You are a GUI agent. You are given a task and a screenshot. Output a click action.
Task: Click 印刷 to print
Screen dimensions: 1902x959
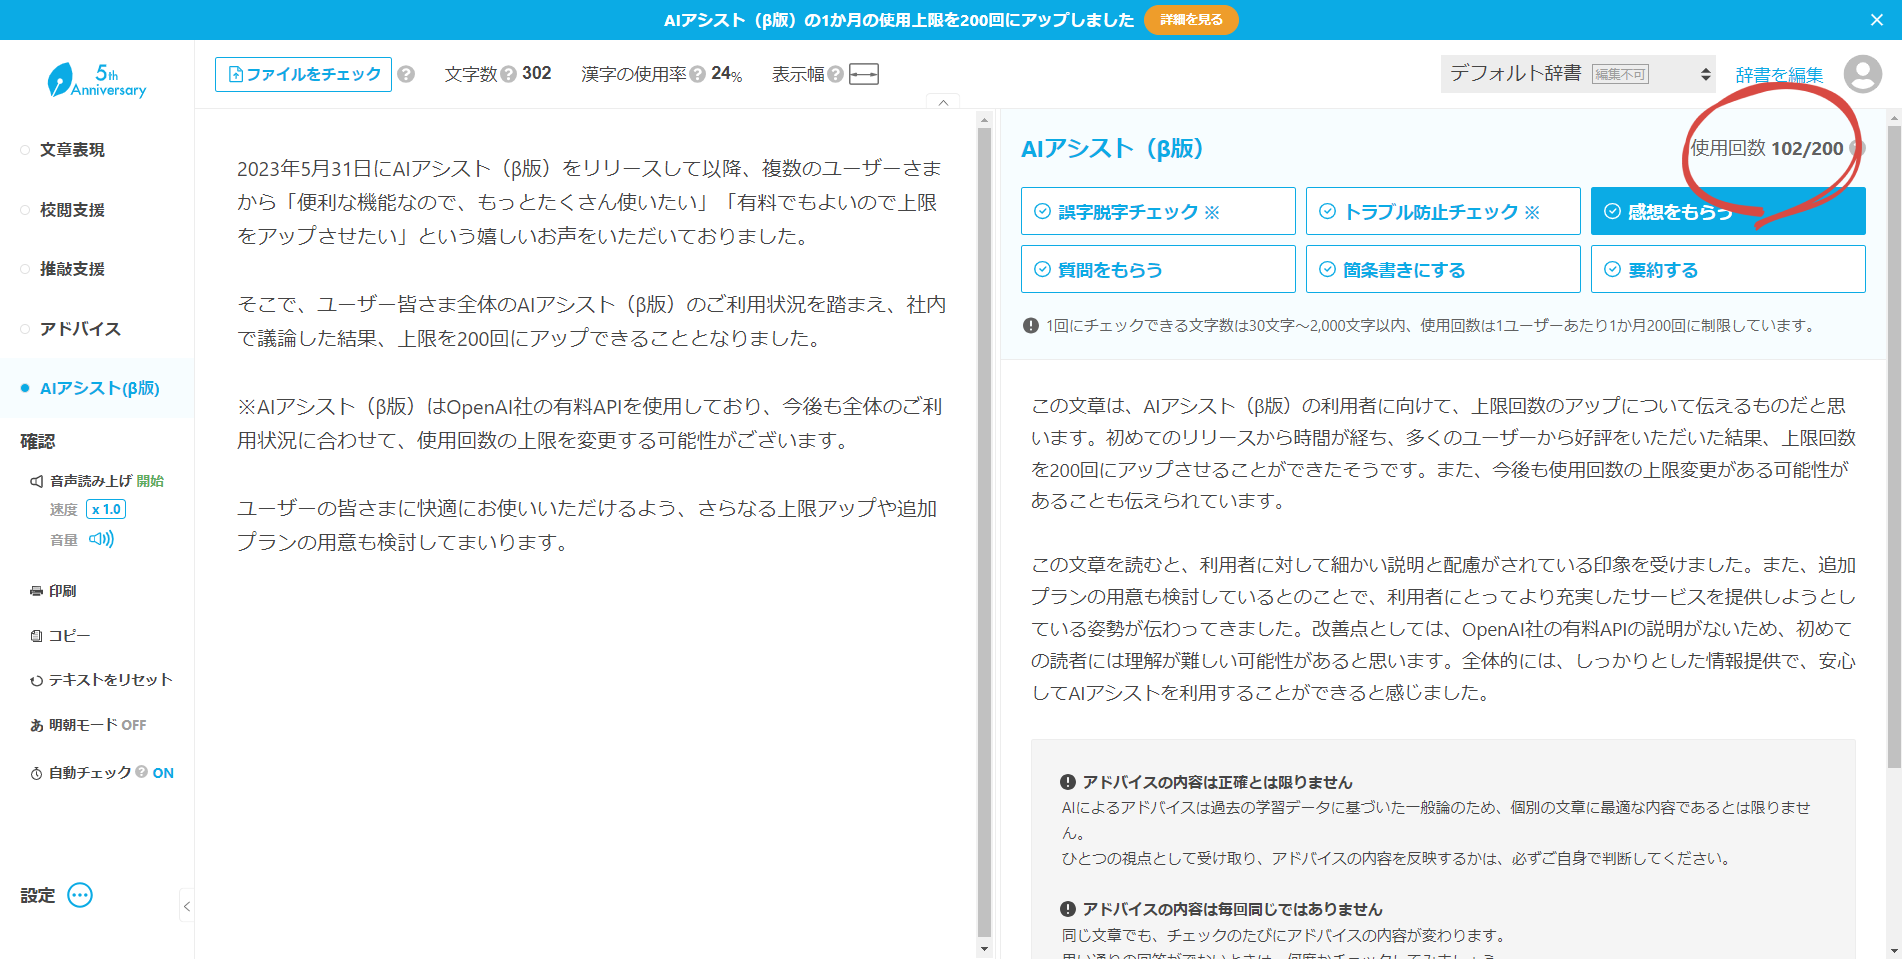coord(54,591)
